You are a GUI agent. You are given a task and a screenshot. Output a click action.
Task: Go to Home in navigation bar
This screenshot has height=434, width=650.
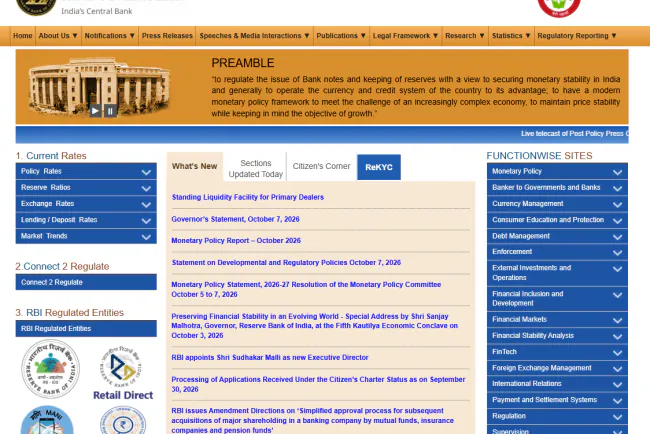[x=23, y=36]
